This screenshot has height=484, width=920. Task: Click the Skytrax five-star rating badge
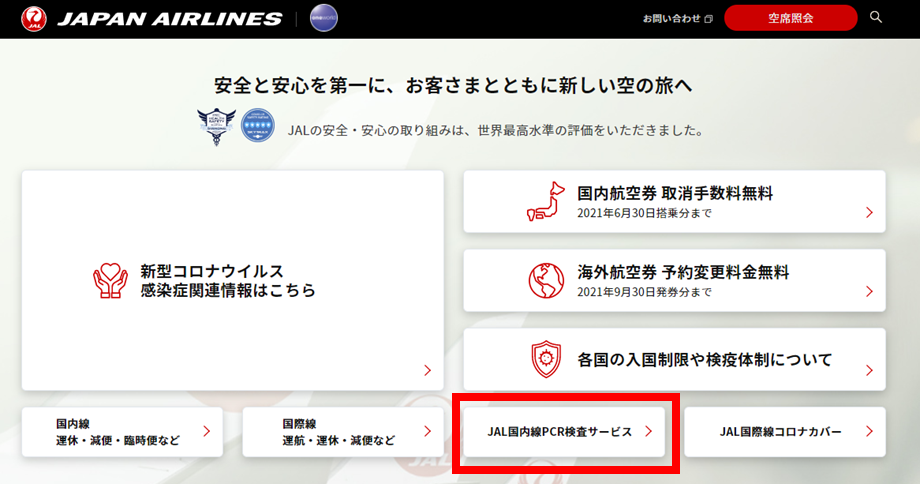click(258, 125)
